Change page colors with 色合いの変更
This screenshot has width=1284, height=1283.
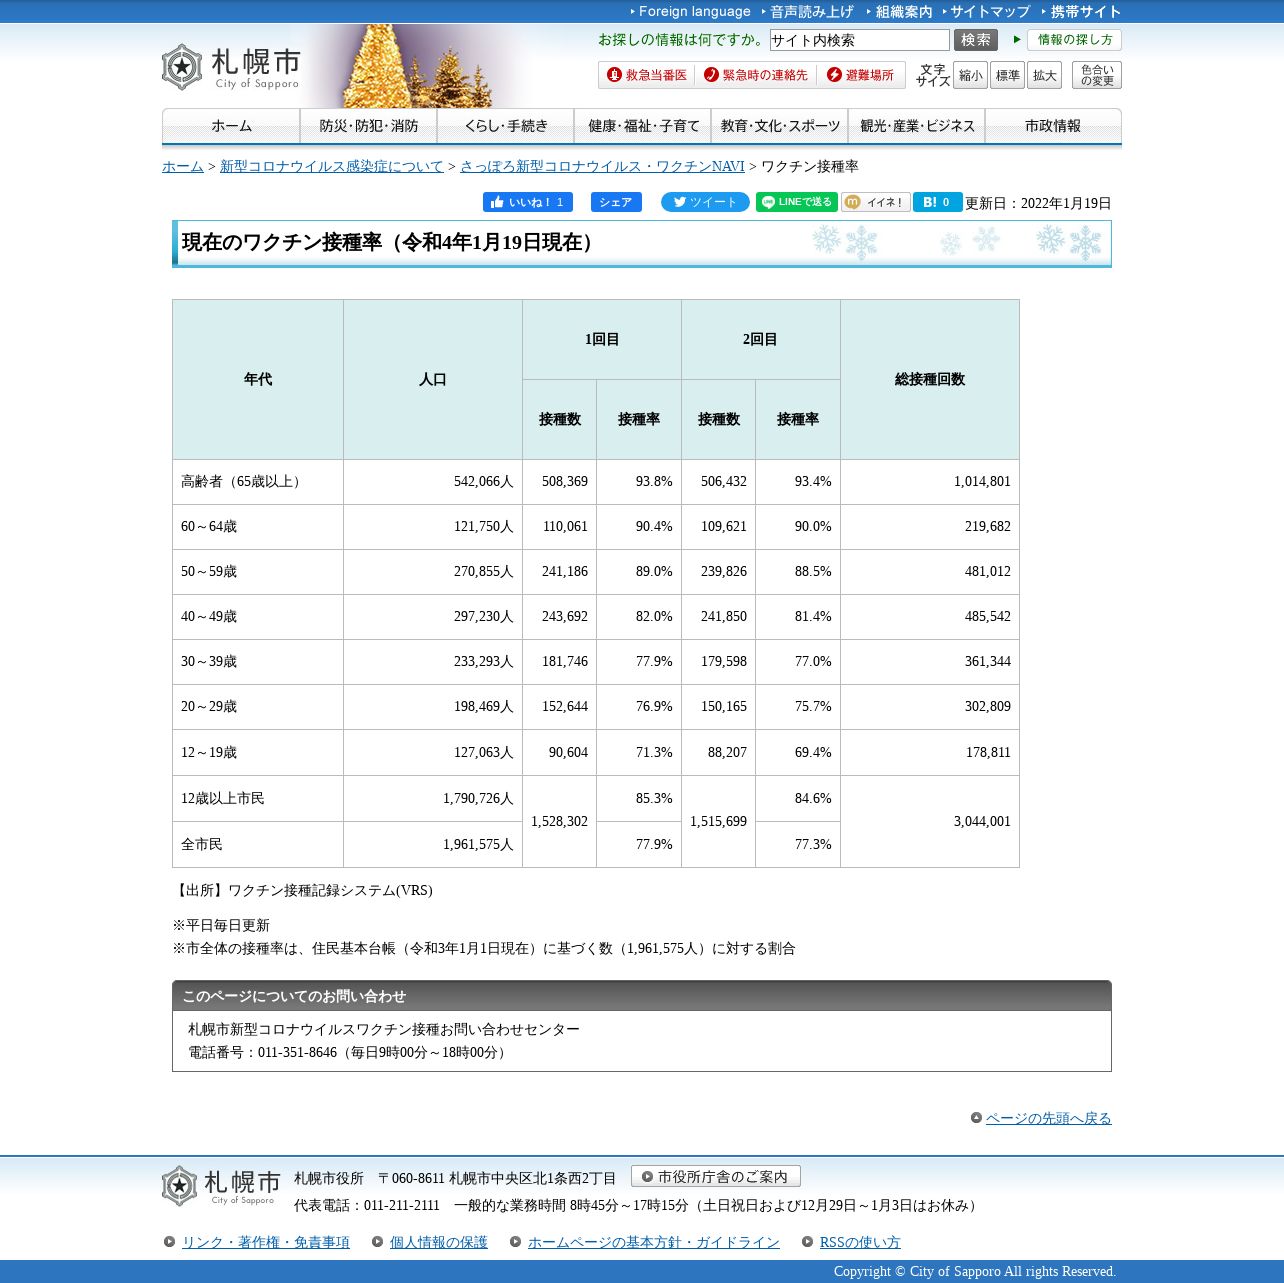[1096, 75]
